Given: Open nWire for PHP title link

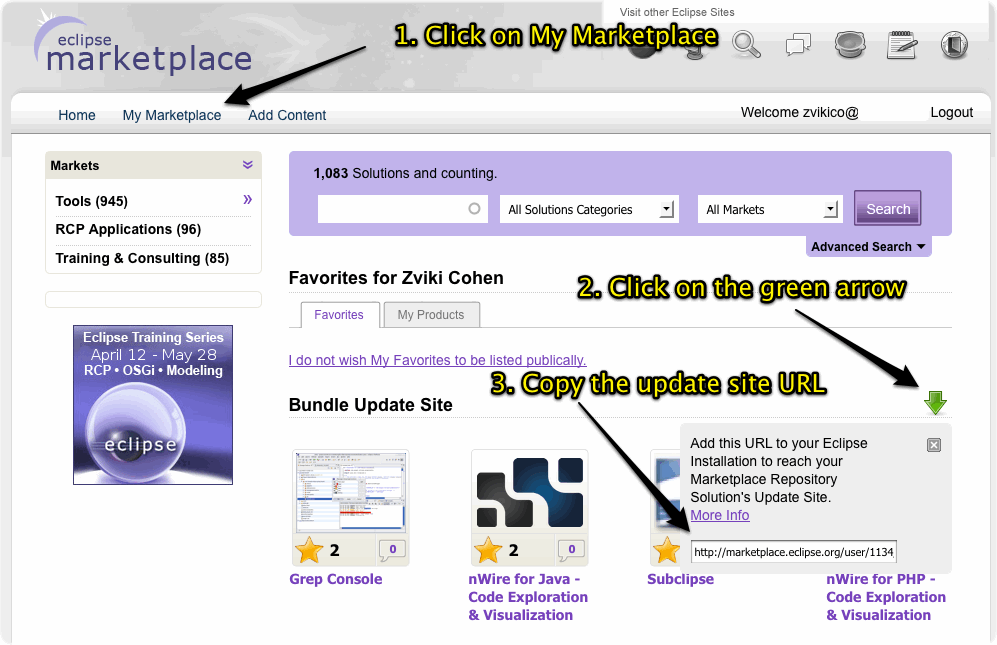Looking at the screenshot, I should click(x=886, y=597).
